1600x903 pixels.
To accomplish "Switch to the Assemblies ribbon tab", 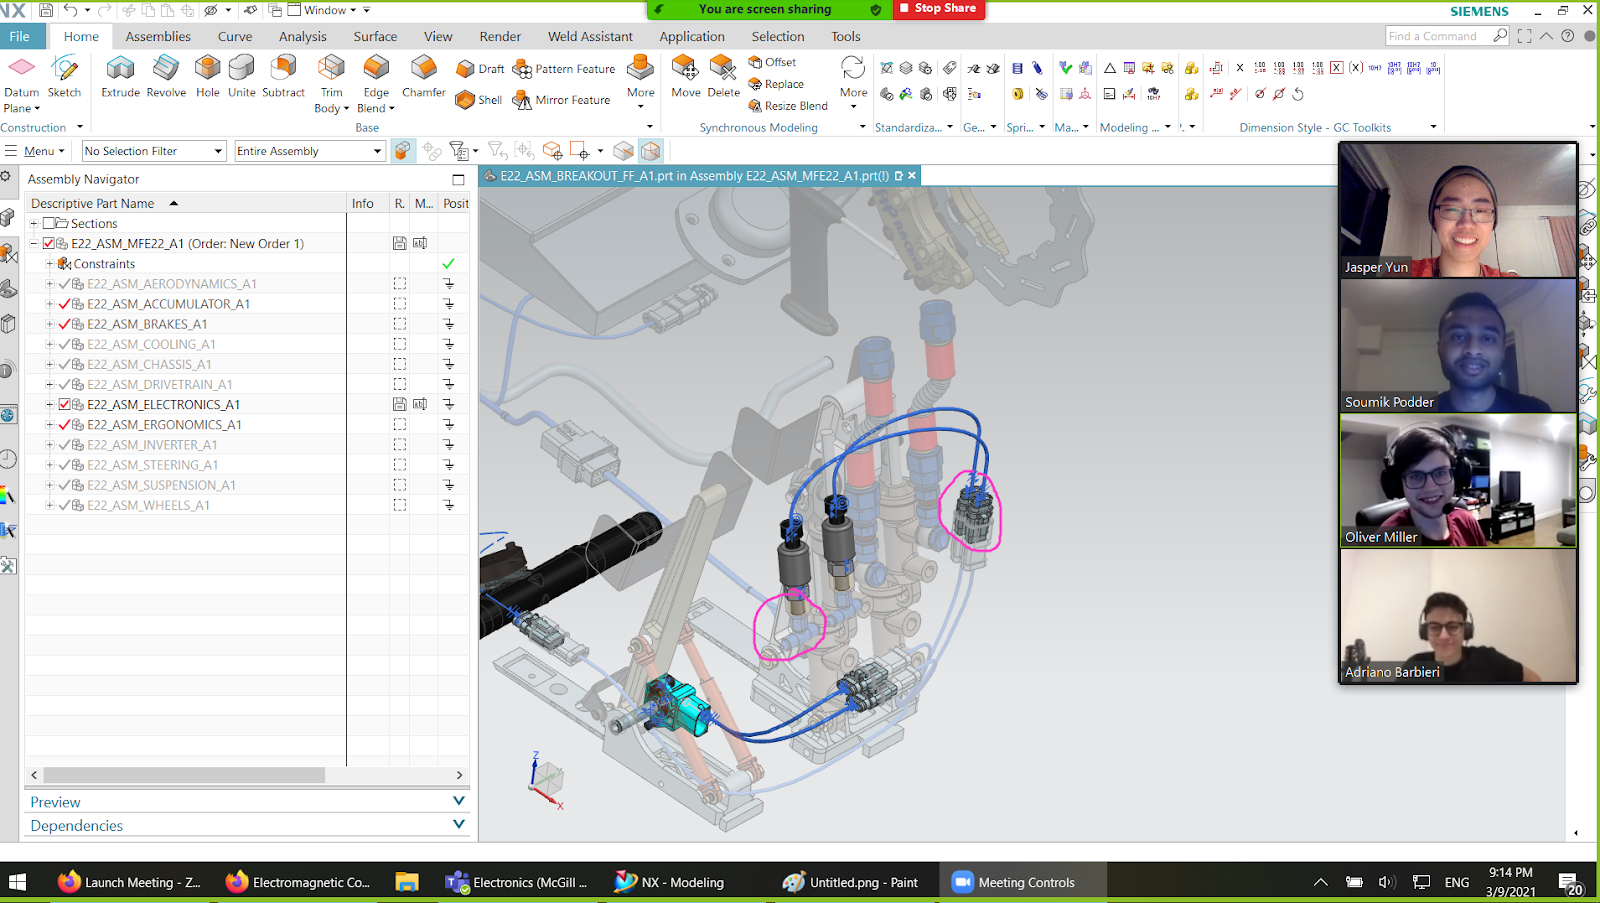I will [158, 36].
